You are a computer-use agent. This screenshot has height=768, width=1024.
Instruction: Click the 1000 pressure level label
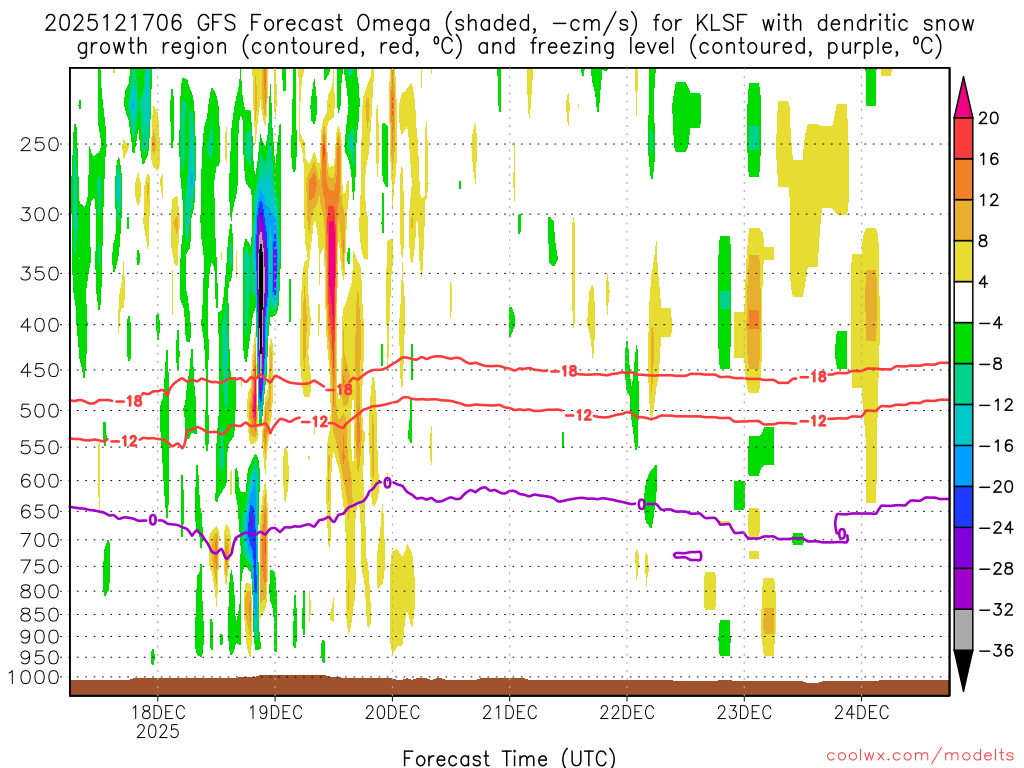click(34, 678)
